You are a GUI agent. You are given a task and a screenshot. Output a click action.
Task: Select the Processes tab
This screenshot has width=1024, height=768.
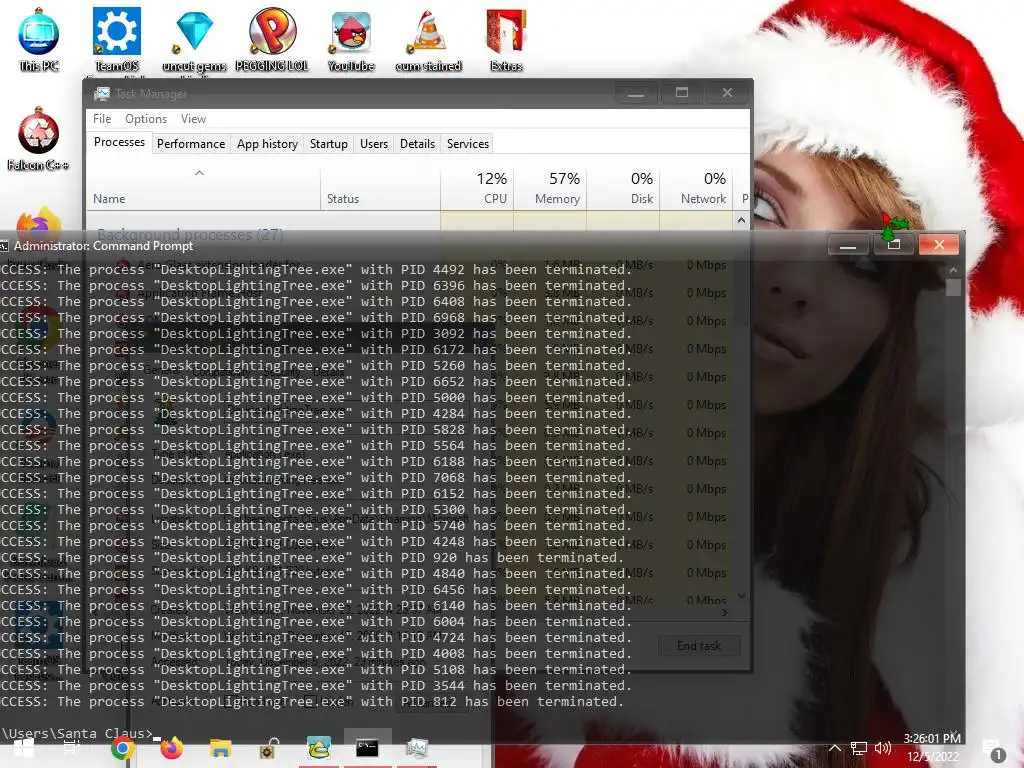(119, 142)
